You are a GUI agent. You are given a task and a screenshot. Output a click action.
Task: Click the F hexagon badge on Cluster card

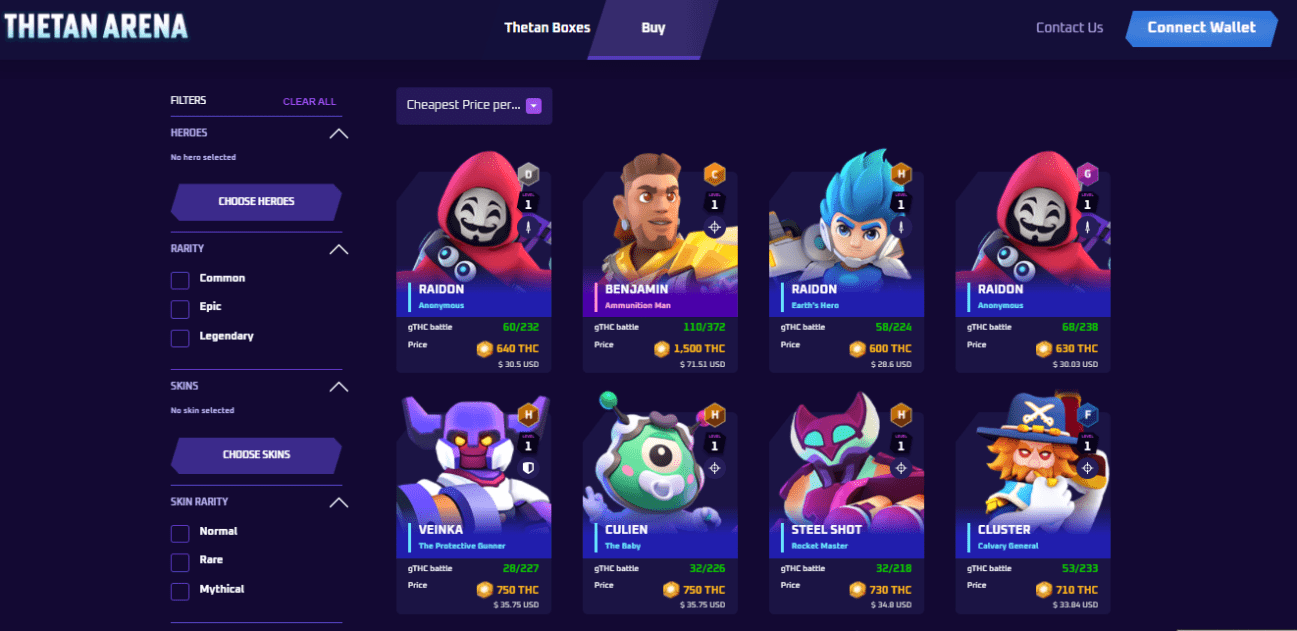(1087, 415)
